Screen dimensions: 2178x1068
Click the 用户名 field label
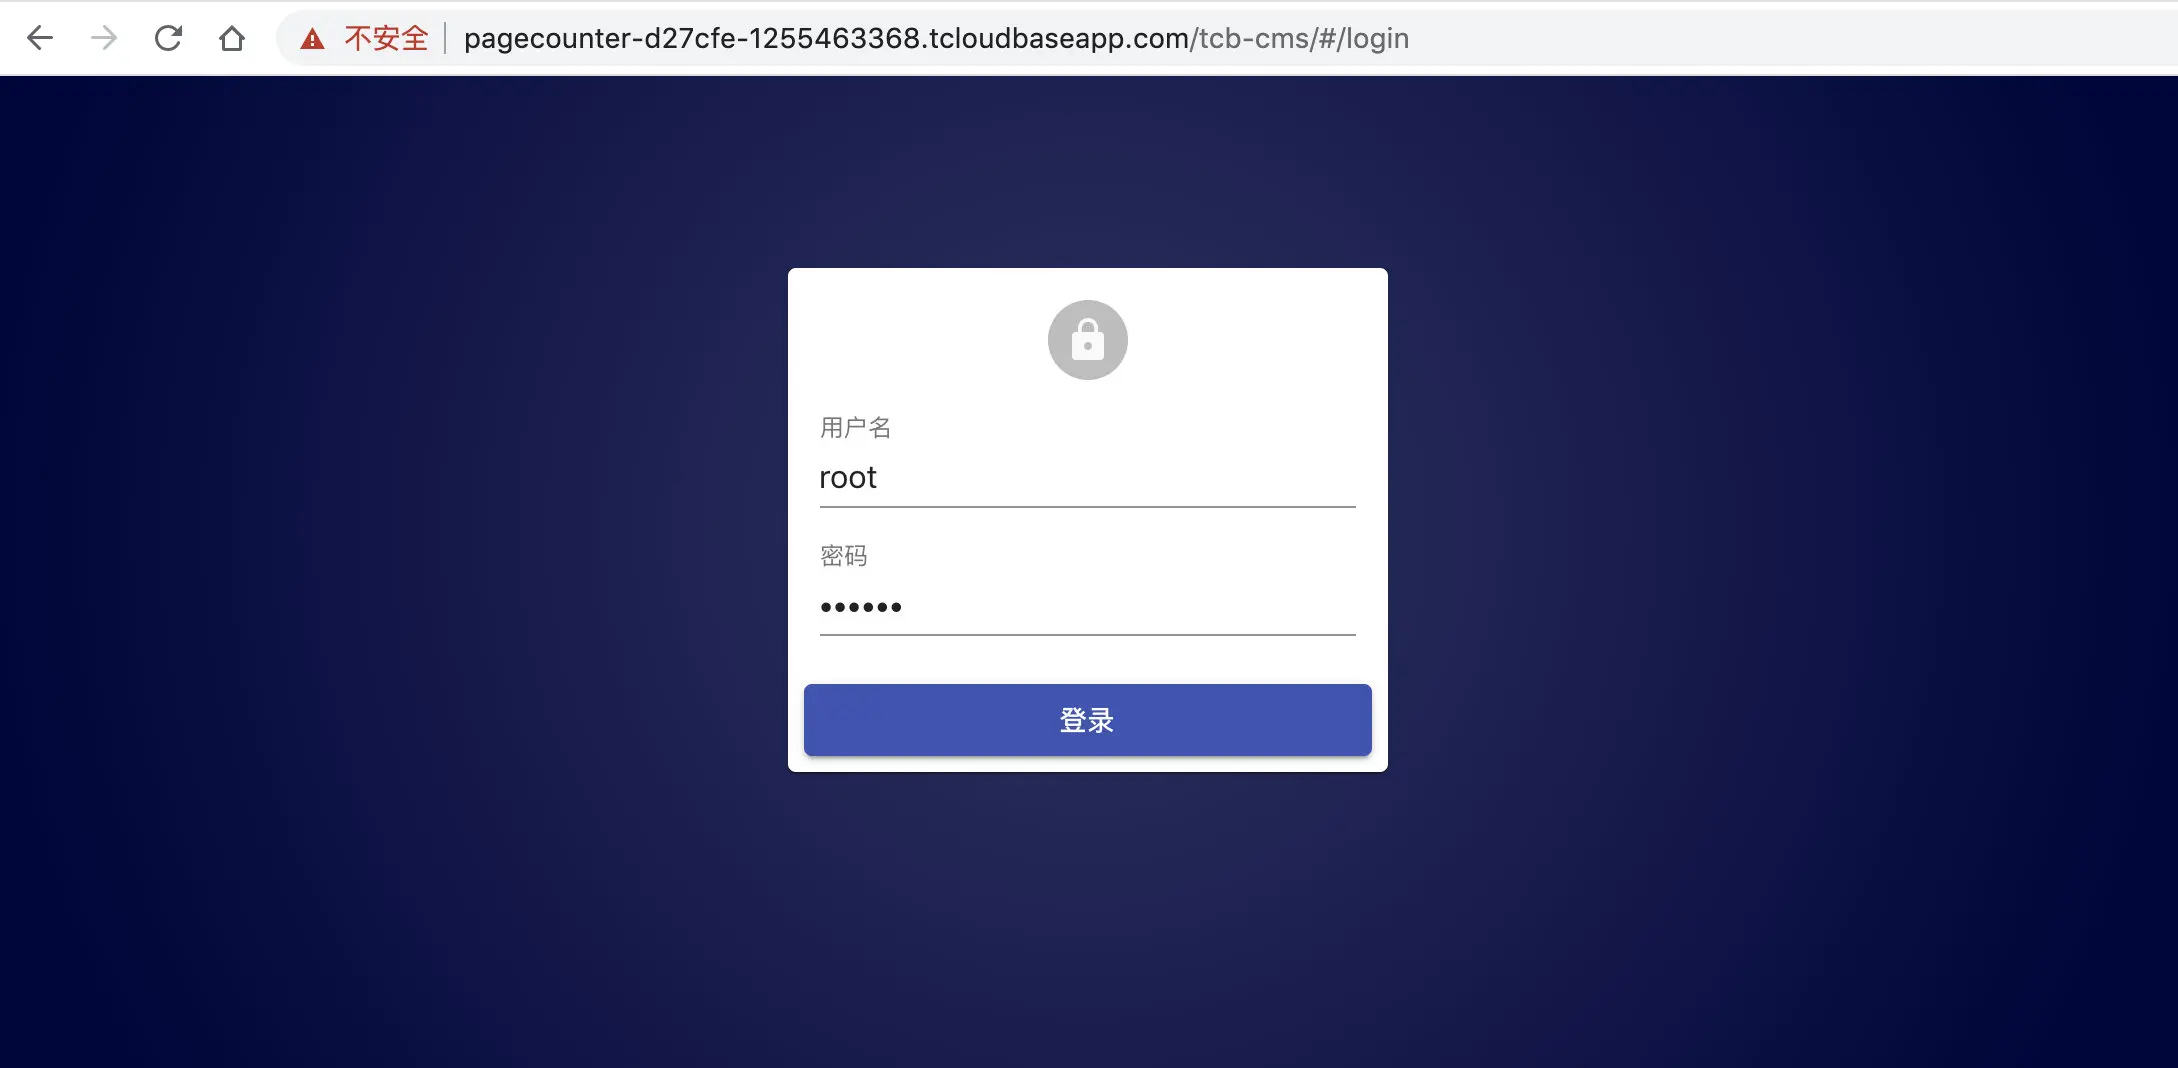(x=855, y=428)
